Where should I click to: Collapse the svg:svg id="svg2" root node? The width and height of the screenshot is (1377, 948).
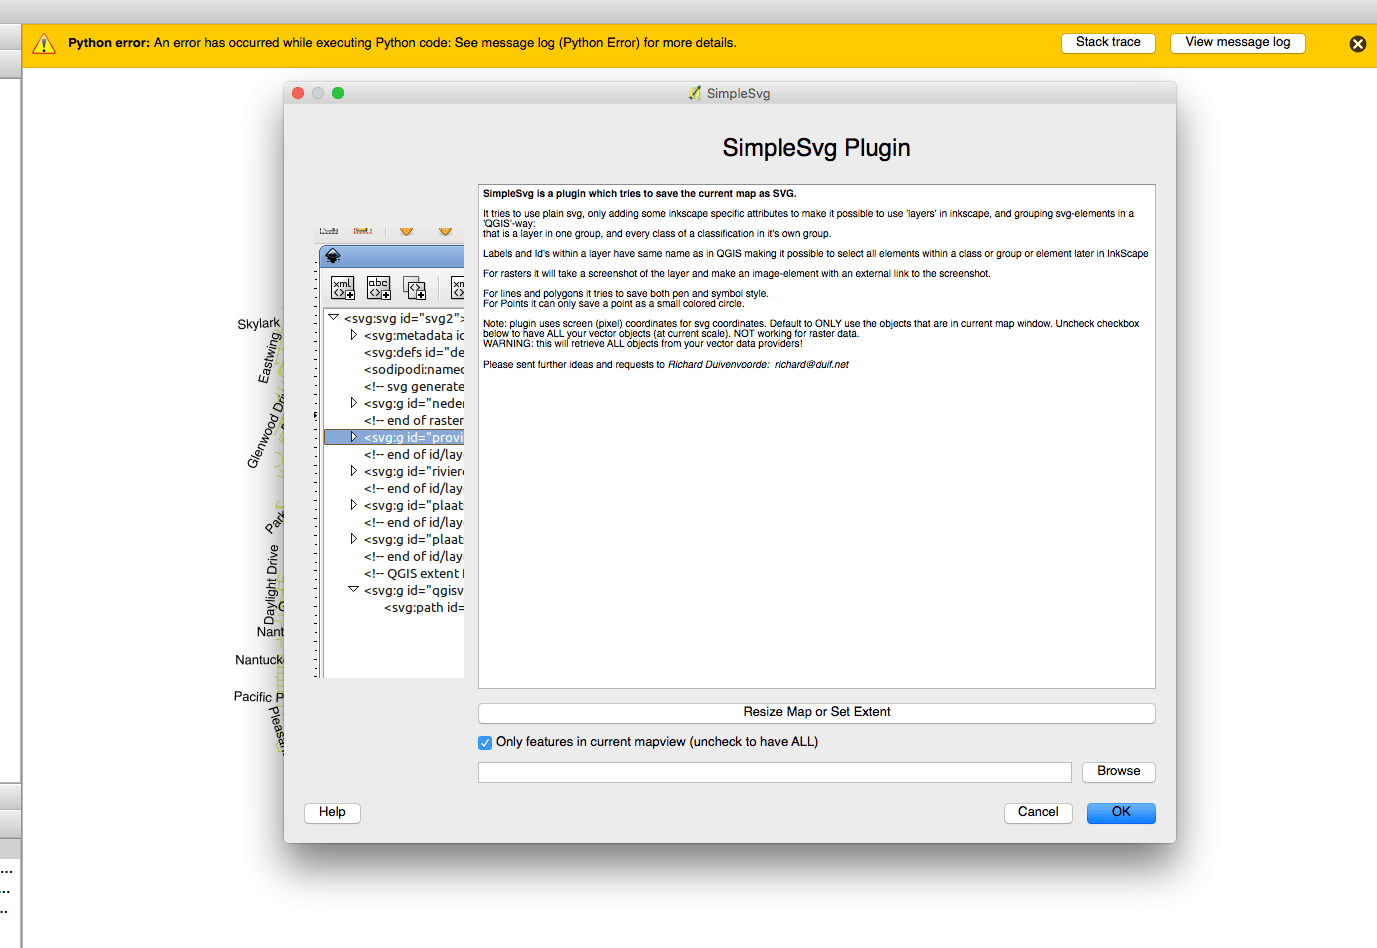(x=334, y=318)
